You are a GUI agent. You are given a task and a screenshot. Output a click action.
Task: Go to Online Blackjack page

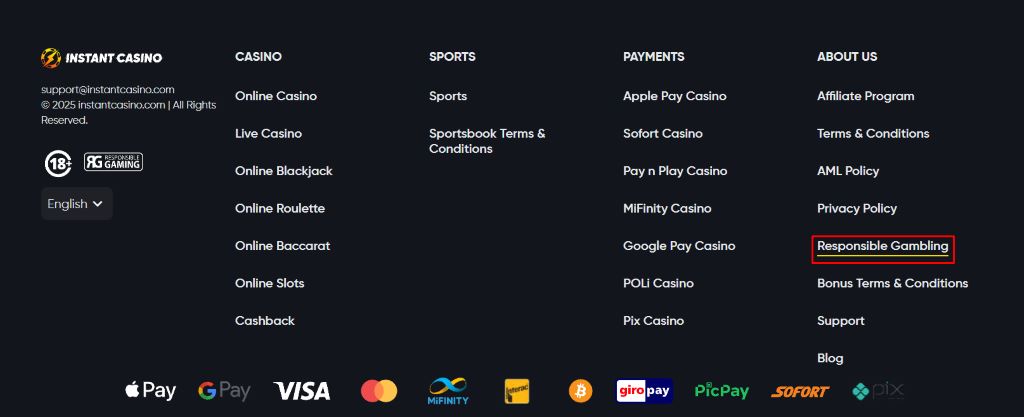pyautogui.click(x=283, y=171)
